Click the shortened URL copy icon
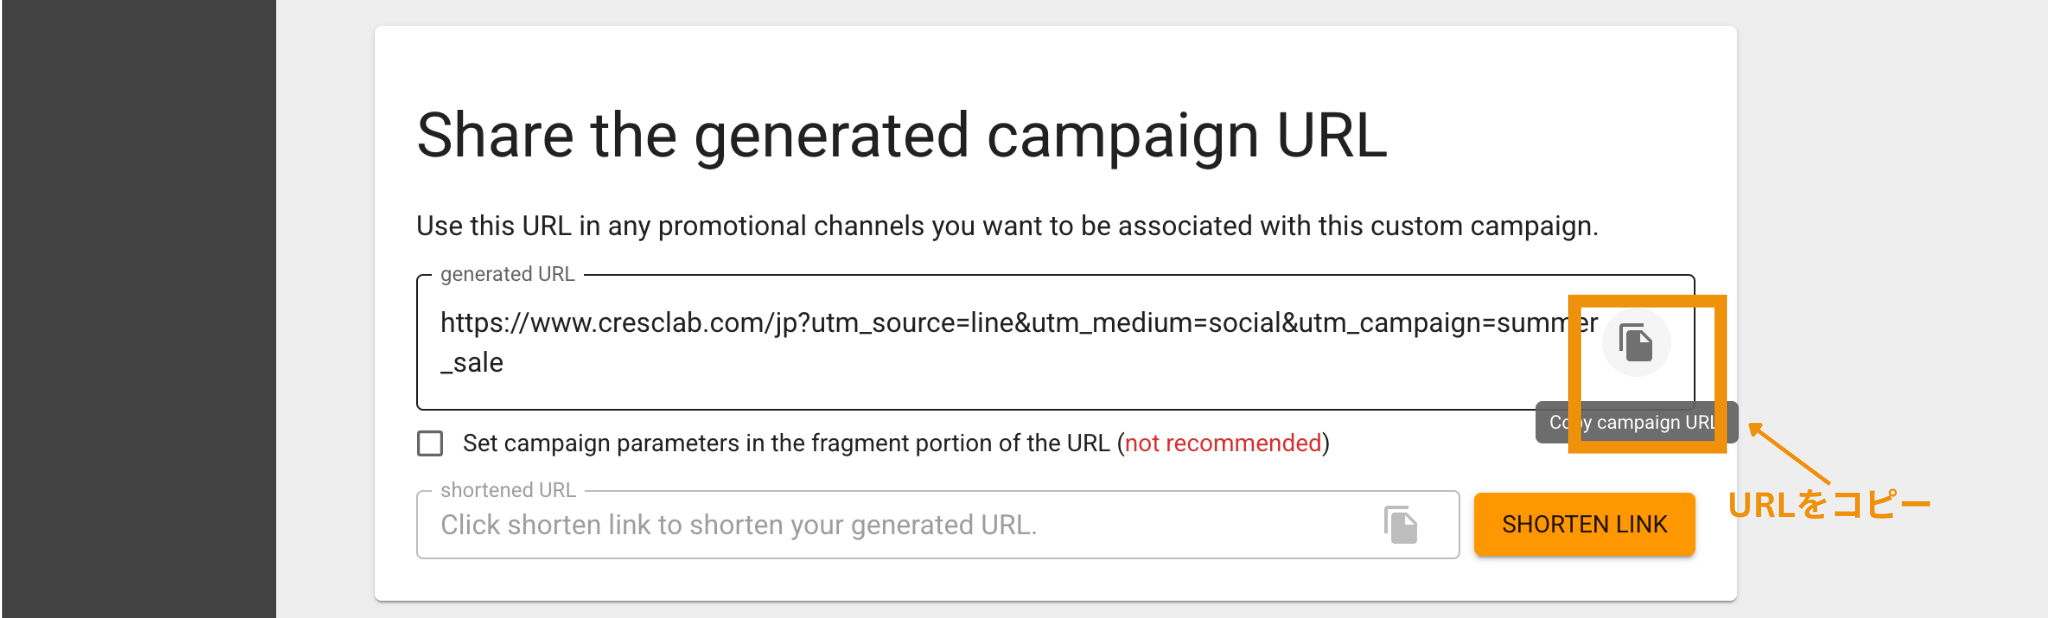Viewport: 2048px width, 618px height. [x=1400, y=524]
